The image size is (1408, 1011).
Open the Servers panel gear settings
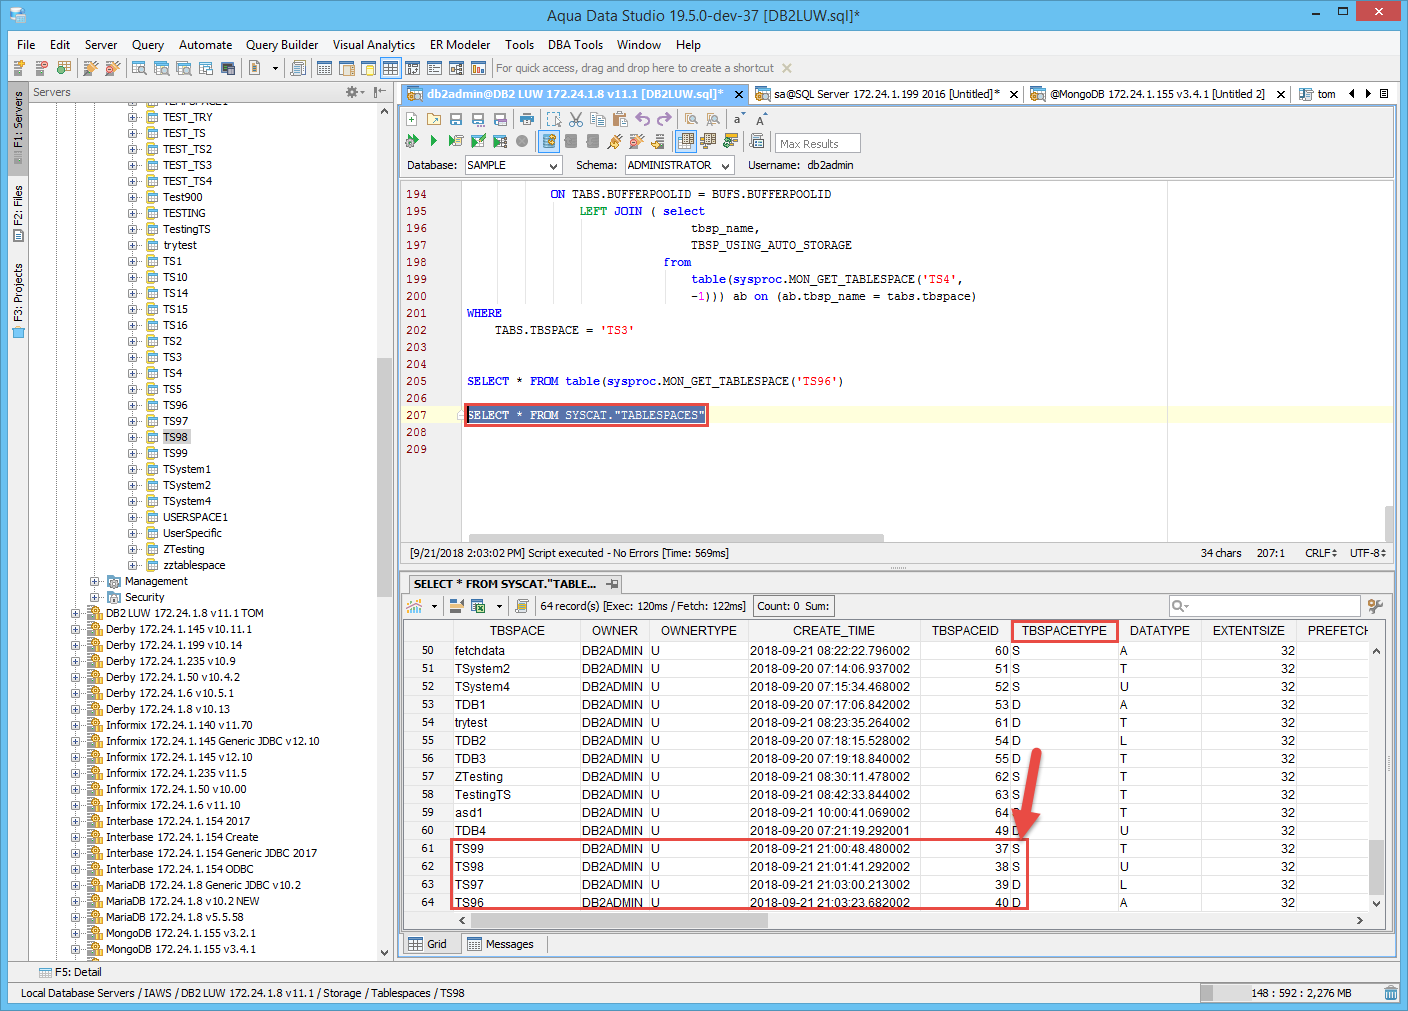point(352,92)
